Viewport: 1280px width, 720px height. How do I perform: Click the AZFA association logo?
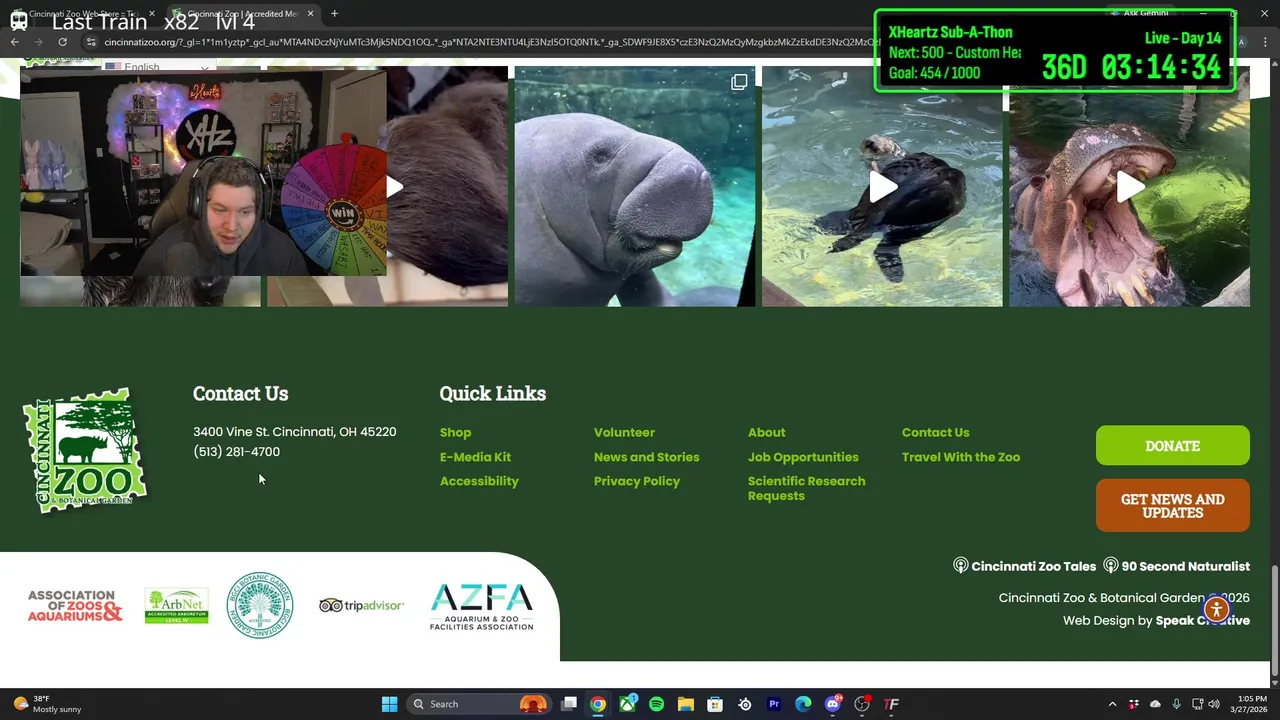(x=482, y=606)
